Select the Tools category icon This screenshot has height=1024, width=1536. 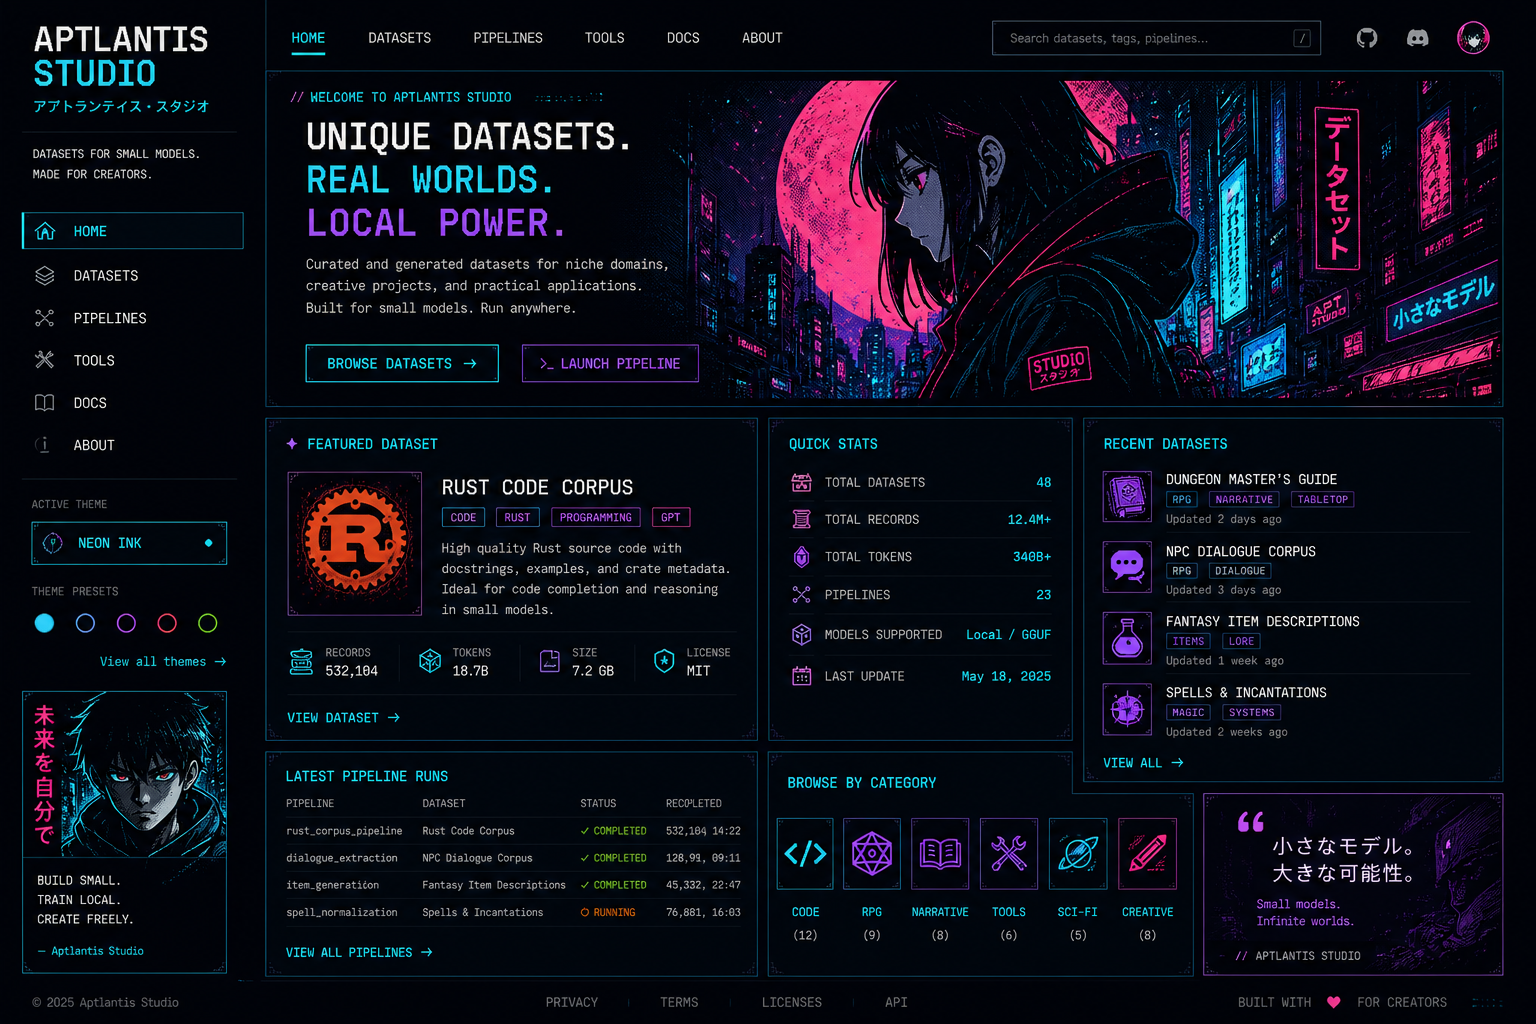click(1008, 853)
